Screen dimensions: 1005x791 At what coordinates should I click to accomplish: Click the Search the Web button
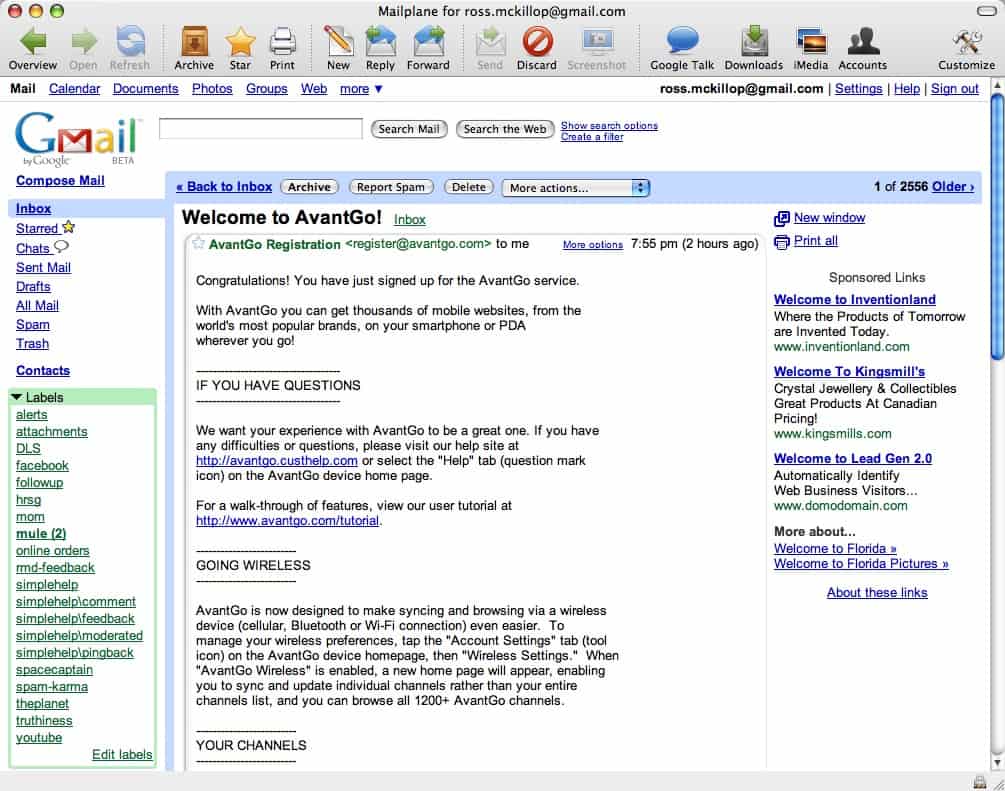pyautogui.click(x=505, y=129)
